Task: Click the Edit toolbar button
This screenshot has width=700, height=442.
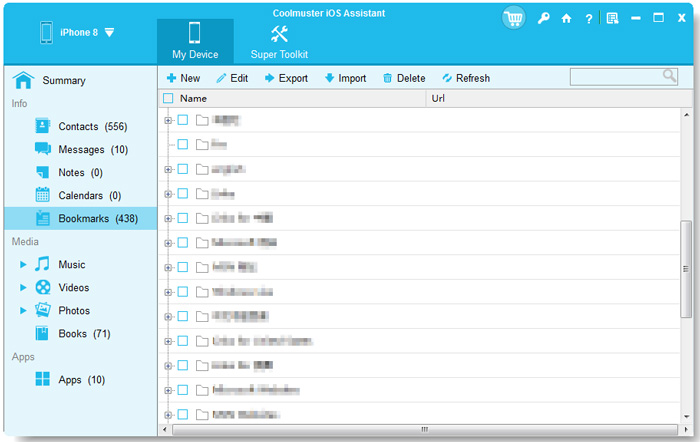Action: point(232,78)
